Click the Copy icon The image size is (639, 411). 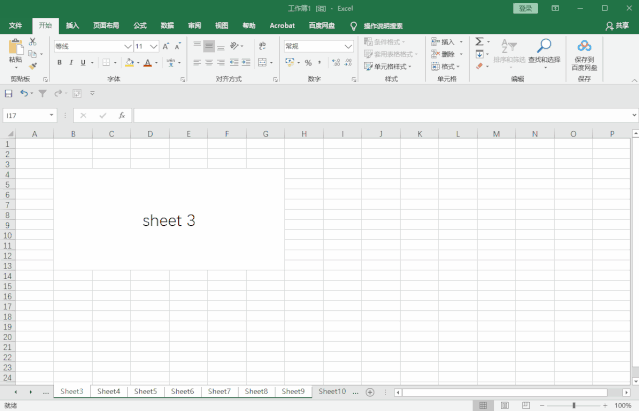click(x=33, y=54)
